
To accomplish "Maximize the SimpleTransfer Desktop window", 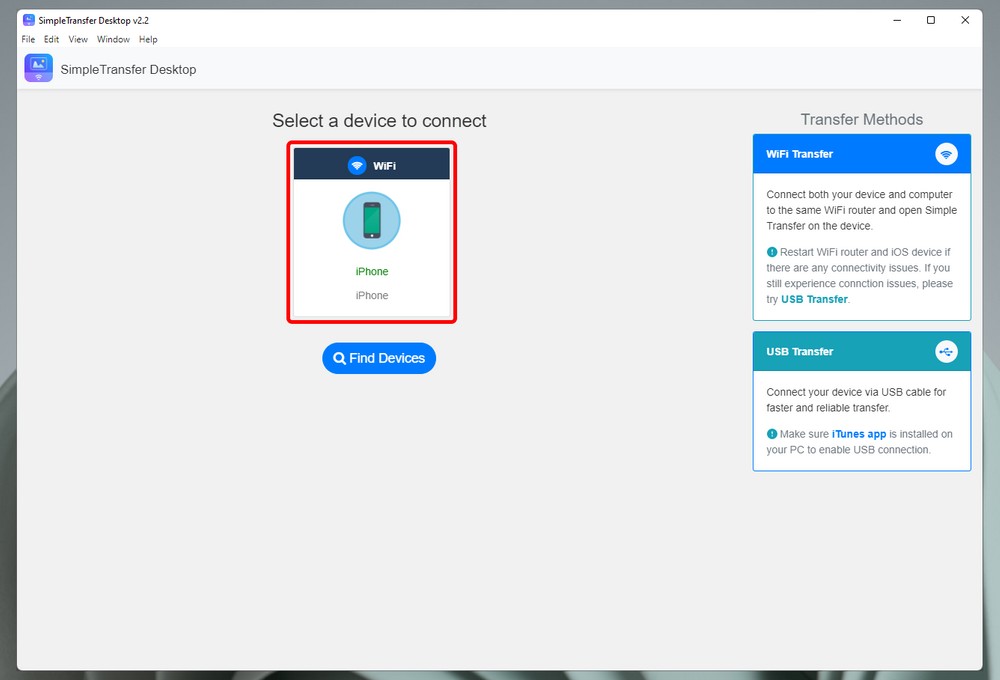I will tap(931, 20).
